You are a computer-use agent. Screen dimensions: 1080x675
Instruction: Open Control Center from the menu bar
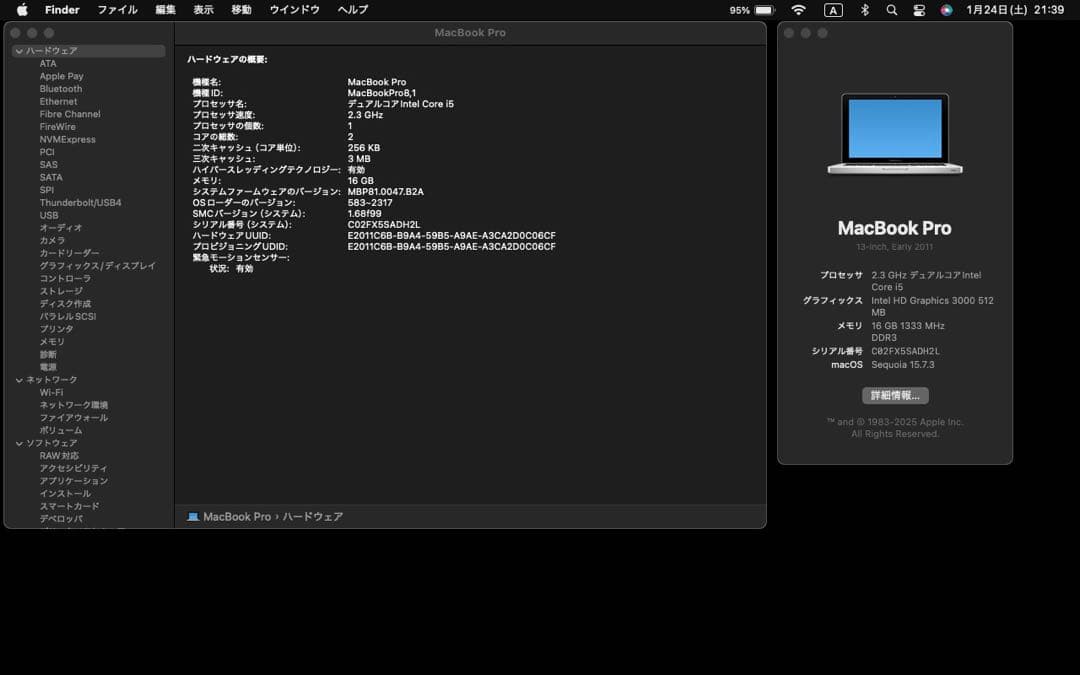918,10
